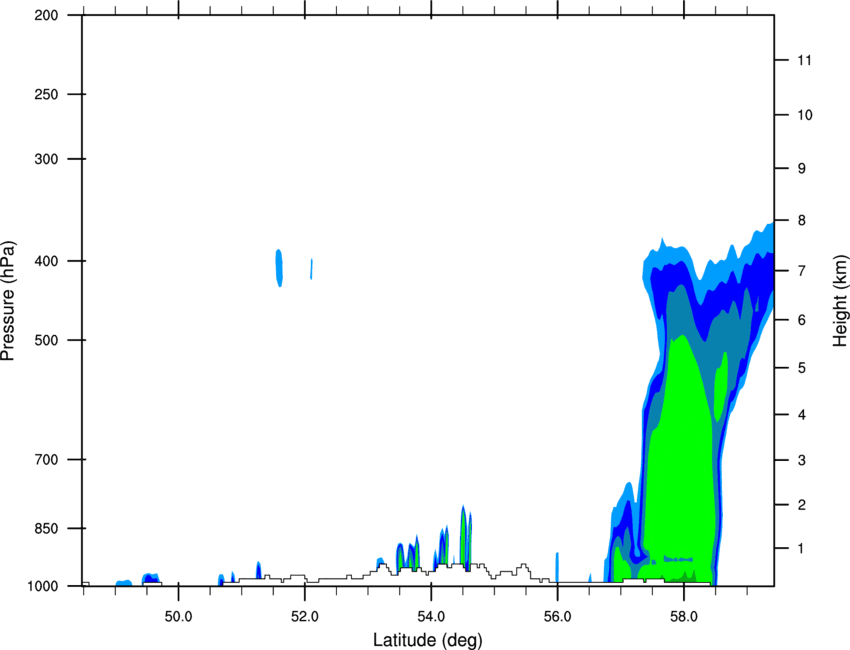Pick the 11 km height label
The height and width of the screenshot is (650, 850).
click(804, 60)
